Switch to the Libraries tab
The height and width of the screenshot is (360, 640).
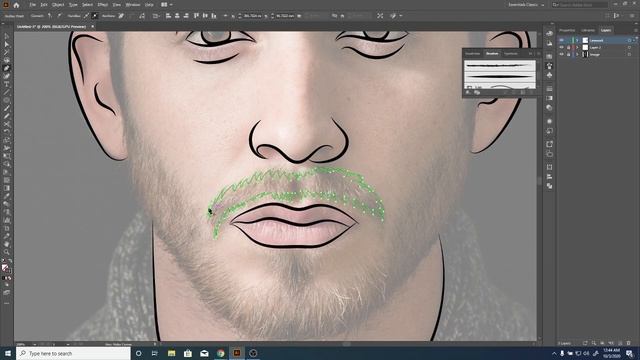pyautogui.click(x=588, y=30)
